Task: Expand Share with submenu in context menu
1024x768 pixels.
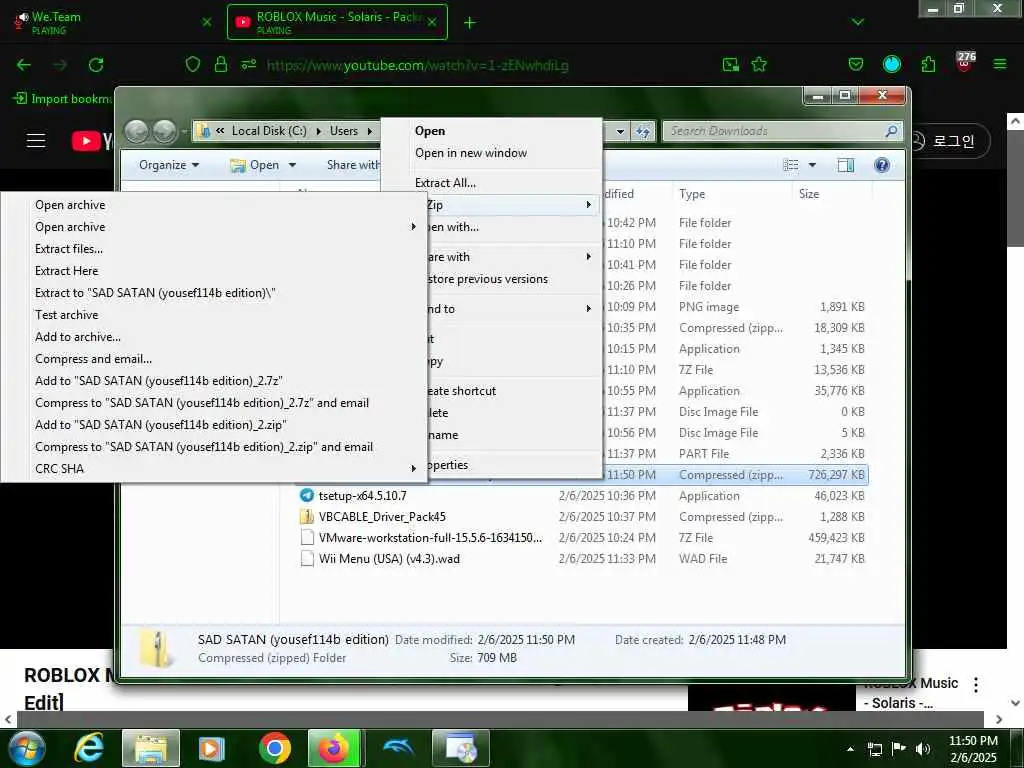Action: click(x=588, y=257)
